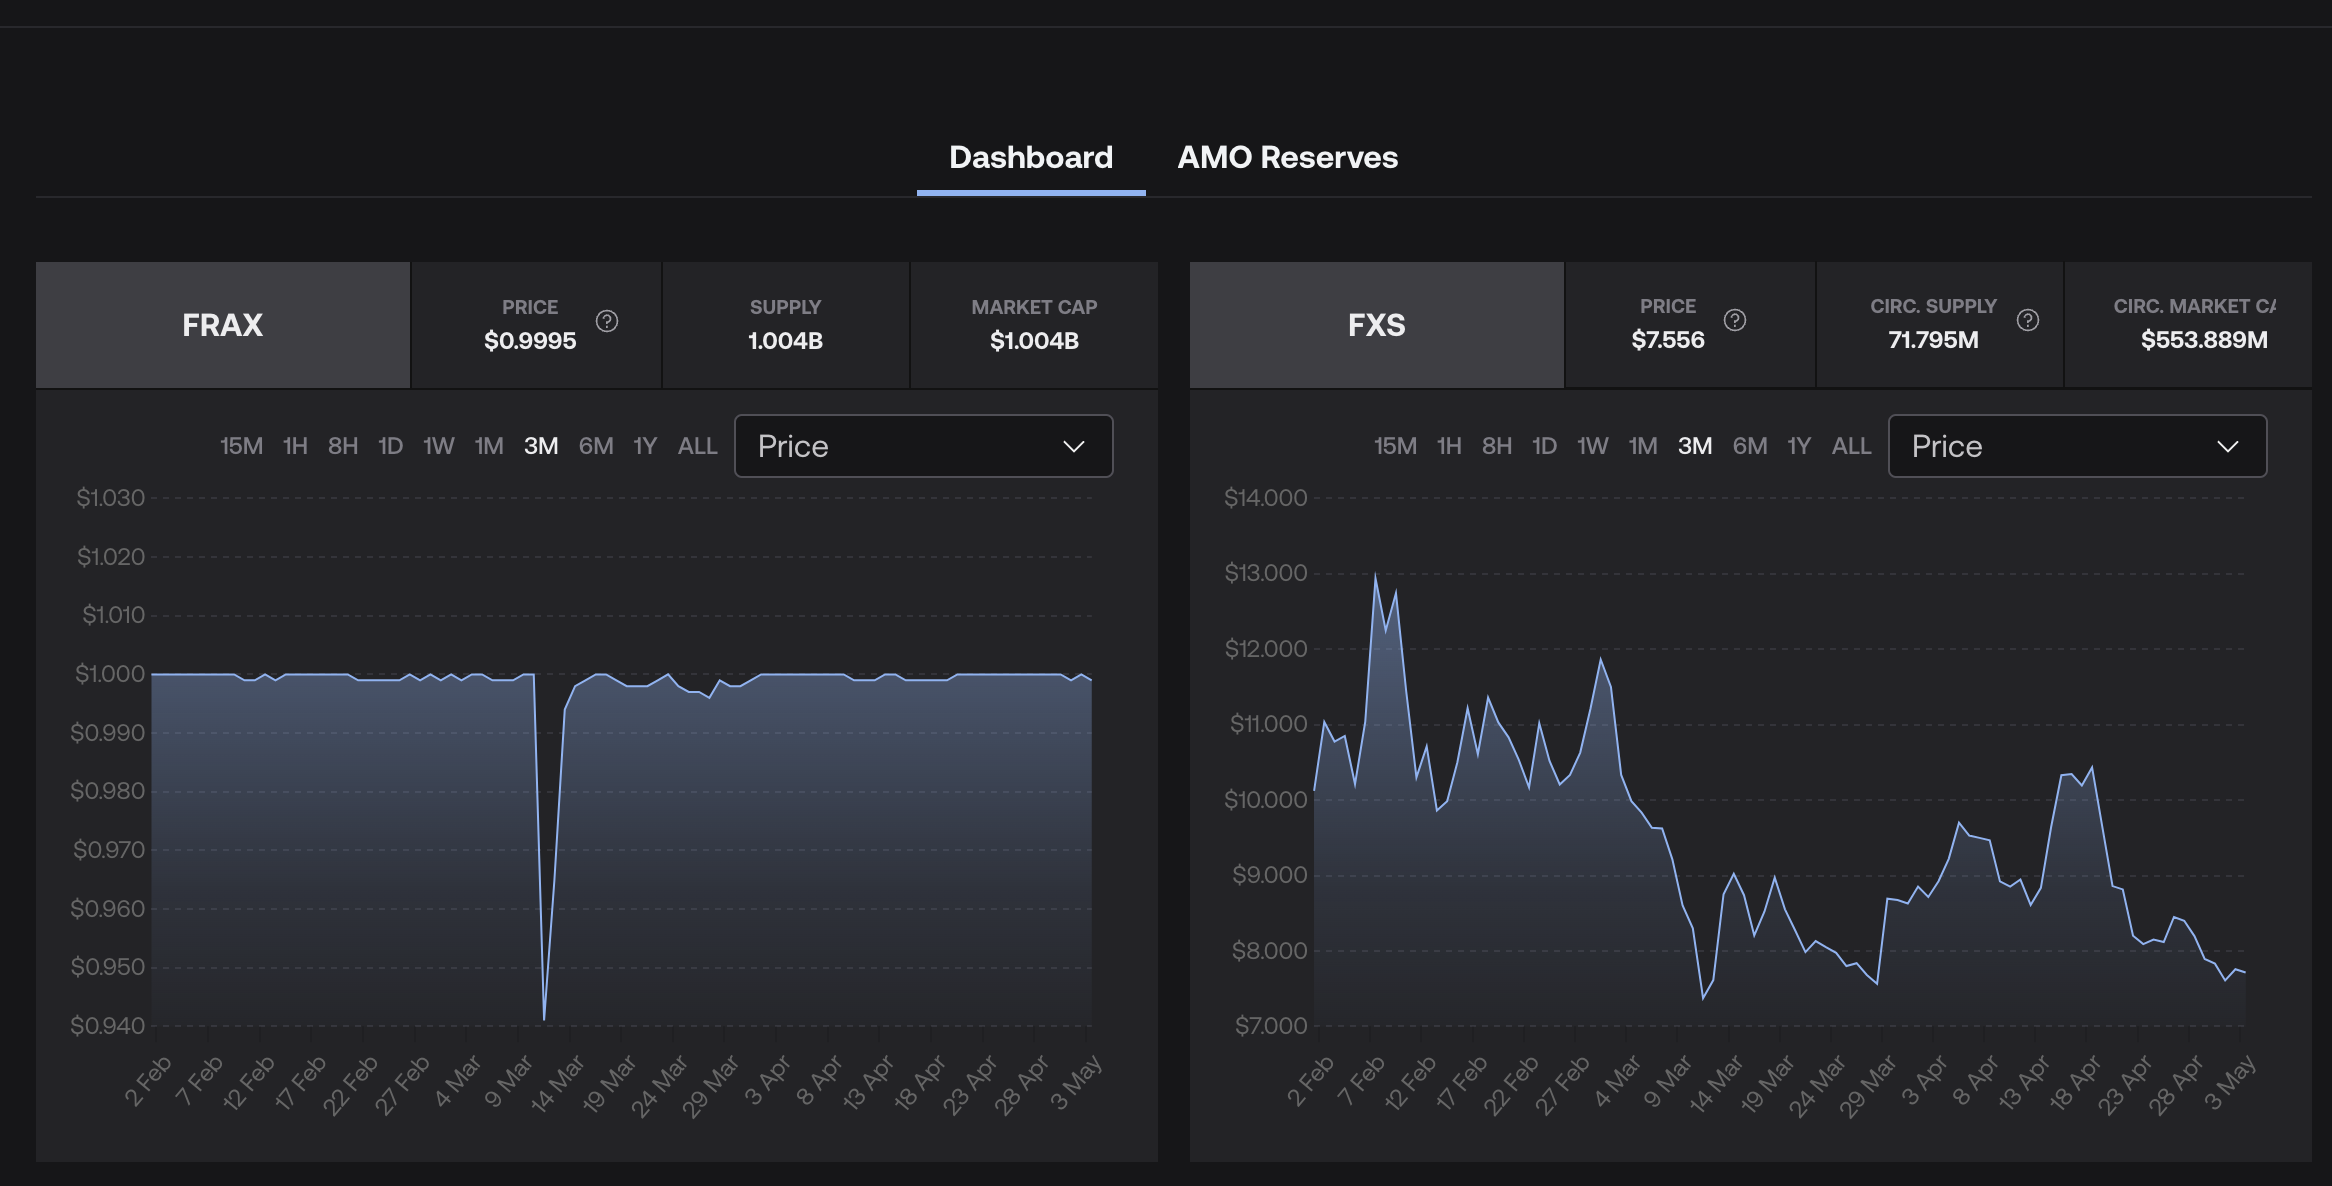Open the FXS chart Price dropdown

[2077, 446]
